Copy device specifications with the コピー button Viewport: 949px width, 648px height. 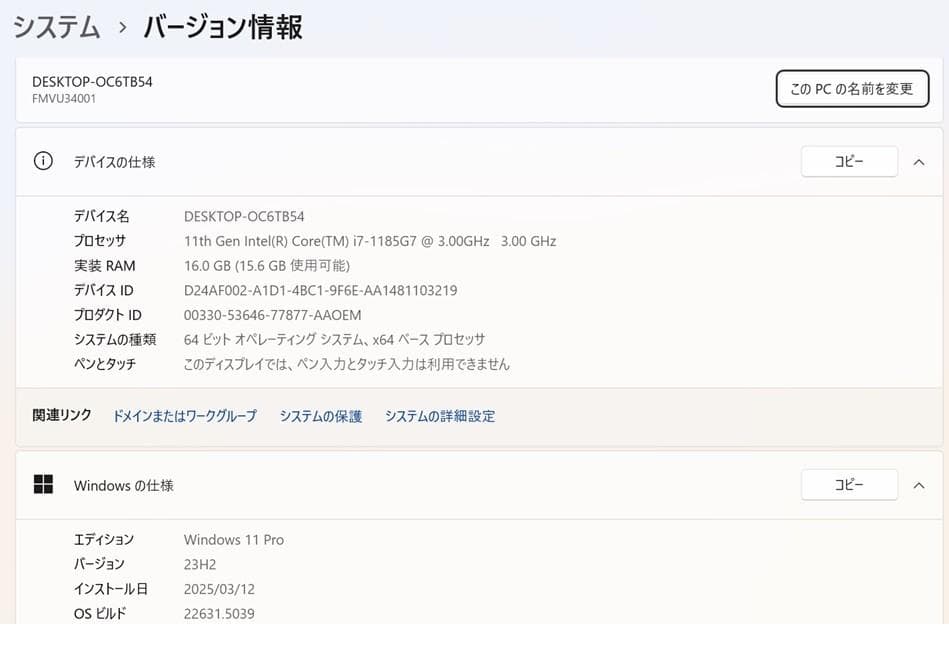click(x=849, y=161)
